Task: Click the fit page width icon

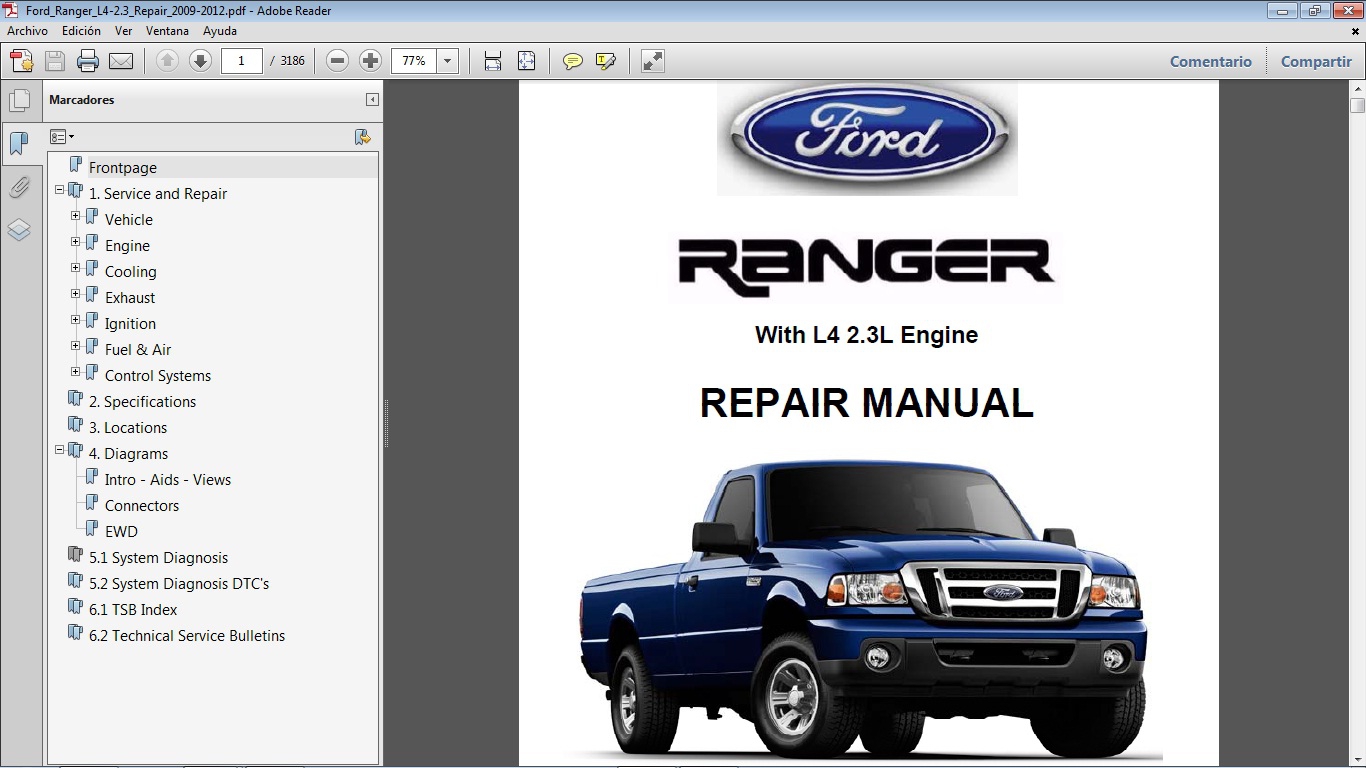Action: (493, 61)
